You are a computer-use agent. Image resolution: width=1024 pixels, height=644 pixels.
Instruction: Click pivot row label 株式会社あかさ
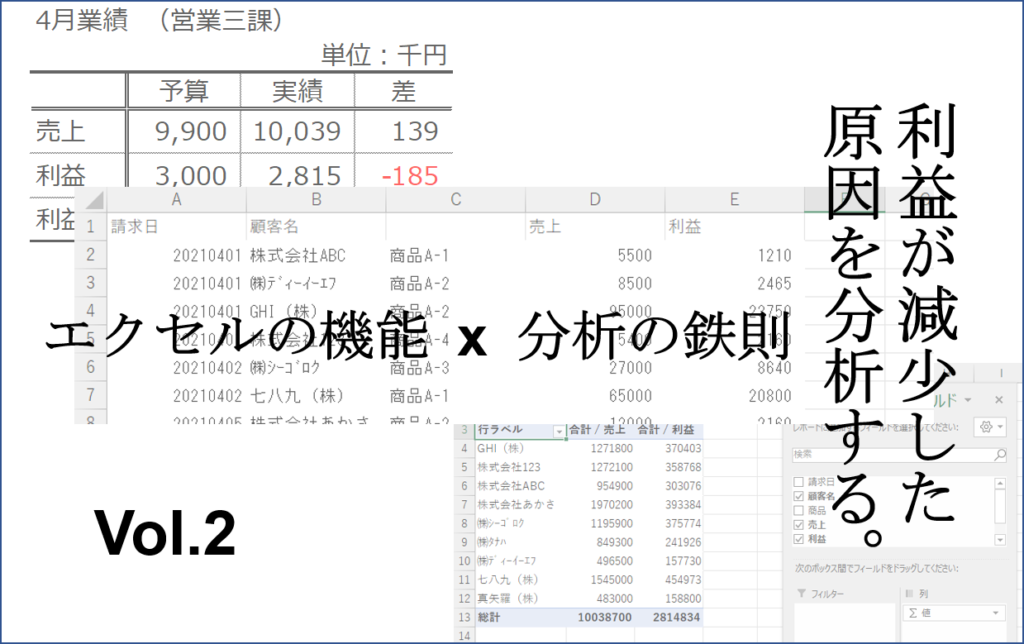pyautogui.click(x=516, y=504)
